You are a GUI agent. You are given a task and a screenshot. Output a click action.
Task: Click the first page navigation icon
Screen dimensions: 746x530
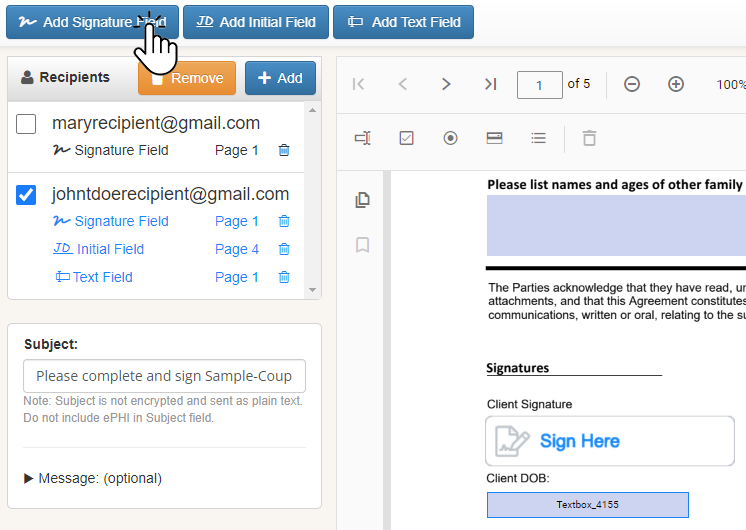[359, 84]
